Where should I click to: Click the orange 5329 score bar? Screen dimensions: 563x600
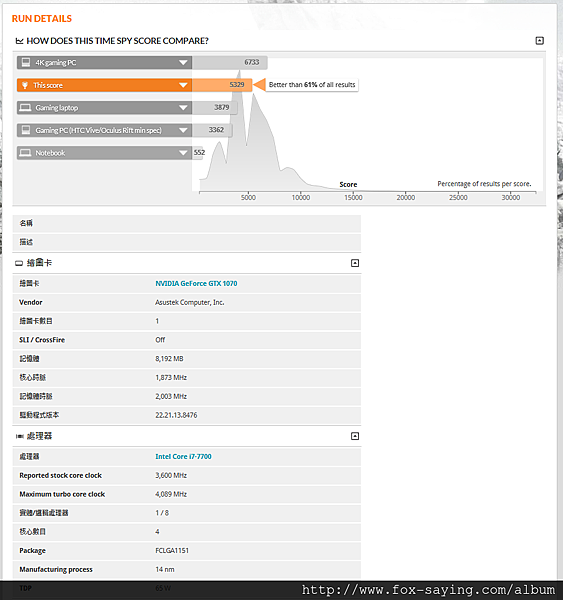pyautogui.click(x=222, y=85)
